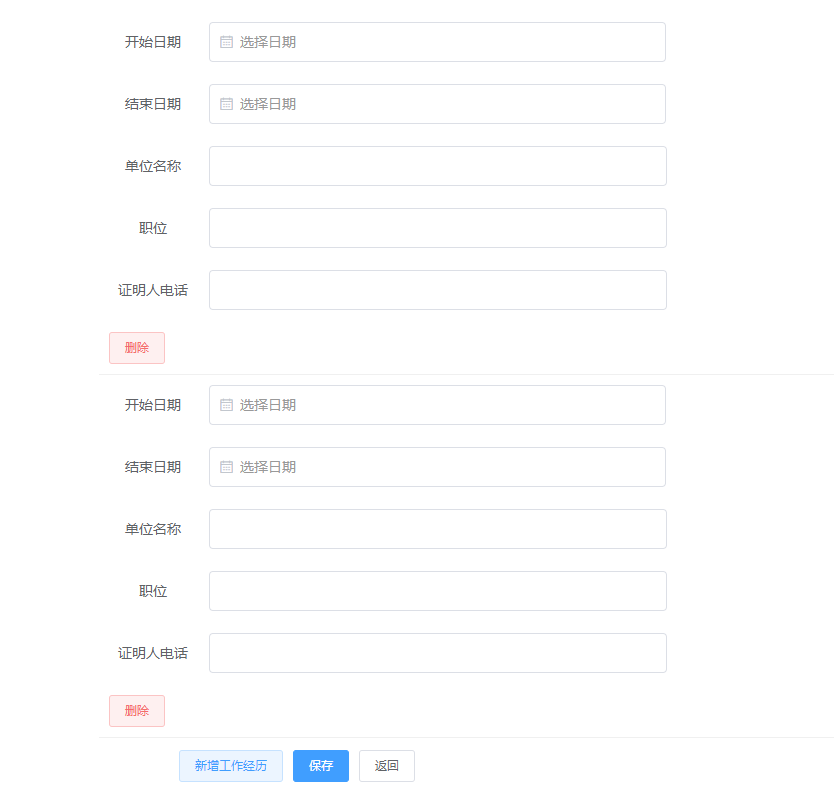Image resolution: width=834 pixels, height=812 pixels.
Task: Click 新增工作经历 to add work experience
Action: pos(231,766)
